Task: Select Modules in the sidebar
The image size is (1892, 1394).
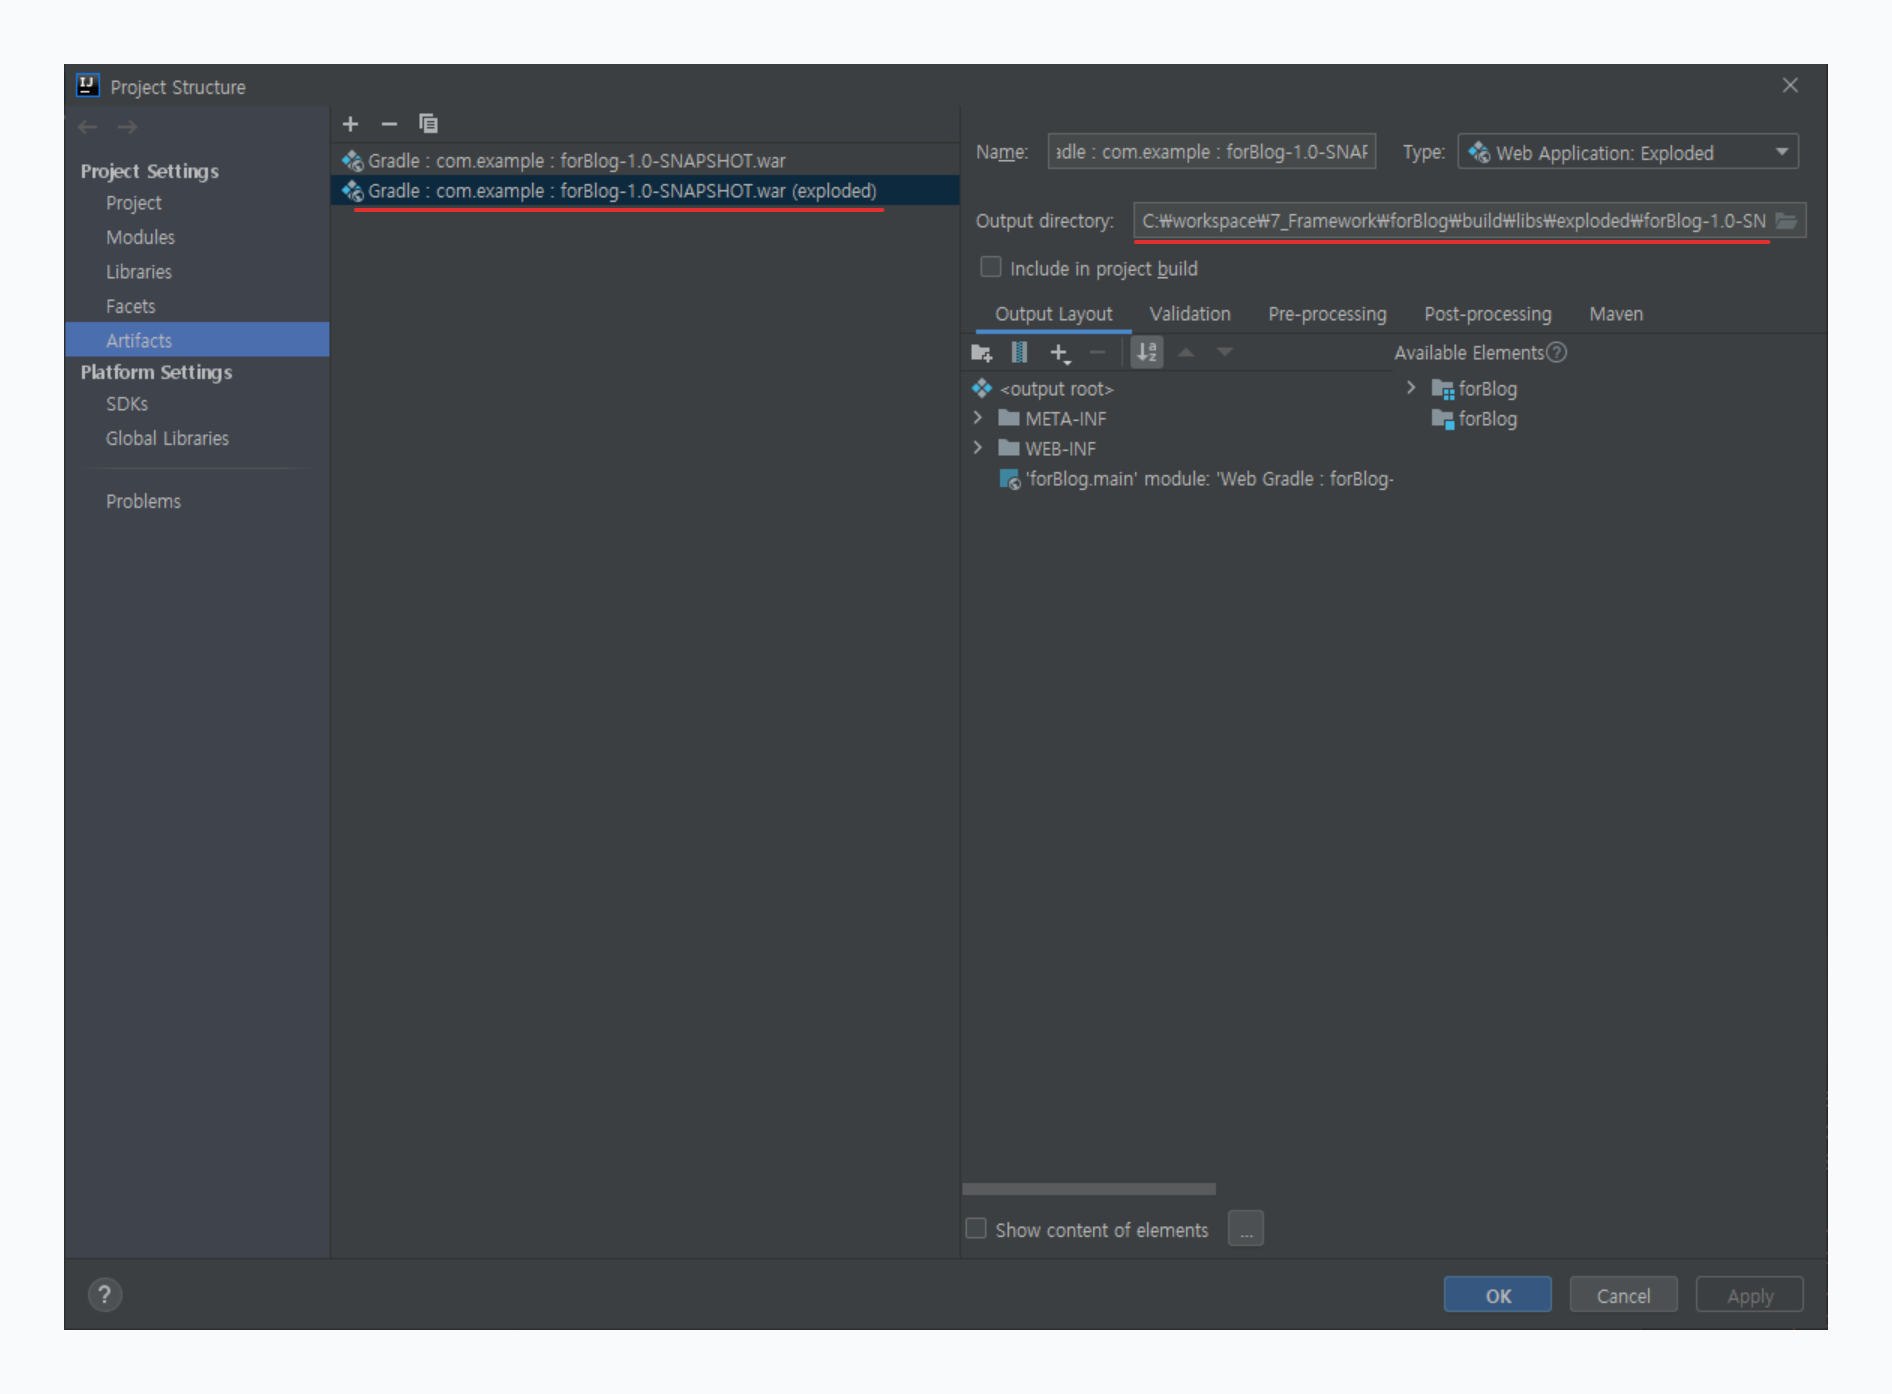Action: tap(140, 238)
